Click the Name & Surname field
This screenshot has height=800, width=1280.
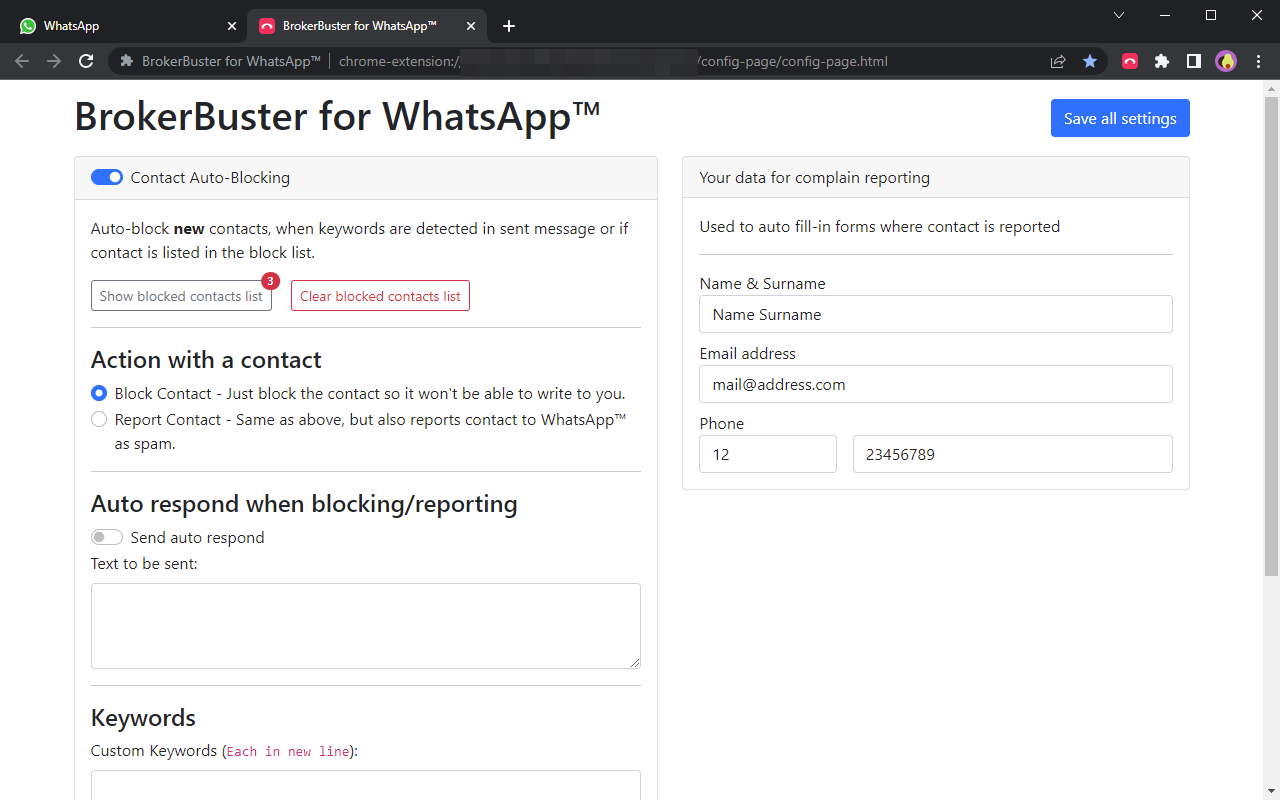click(x=936, y=314)
